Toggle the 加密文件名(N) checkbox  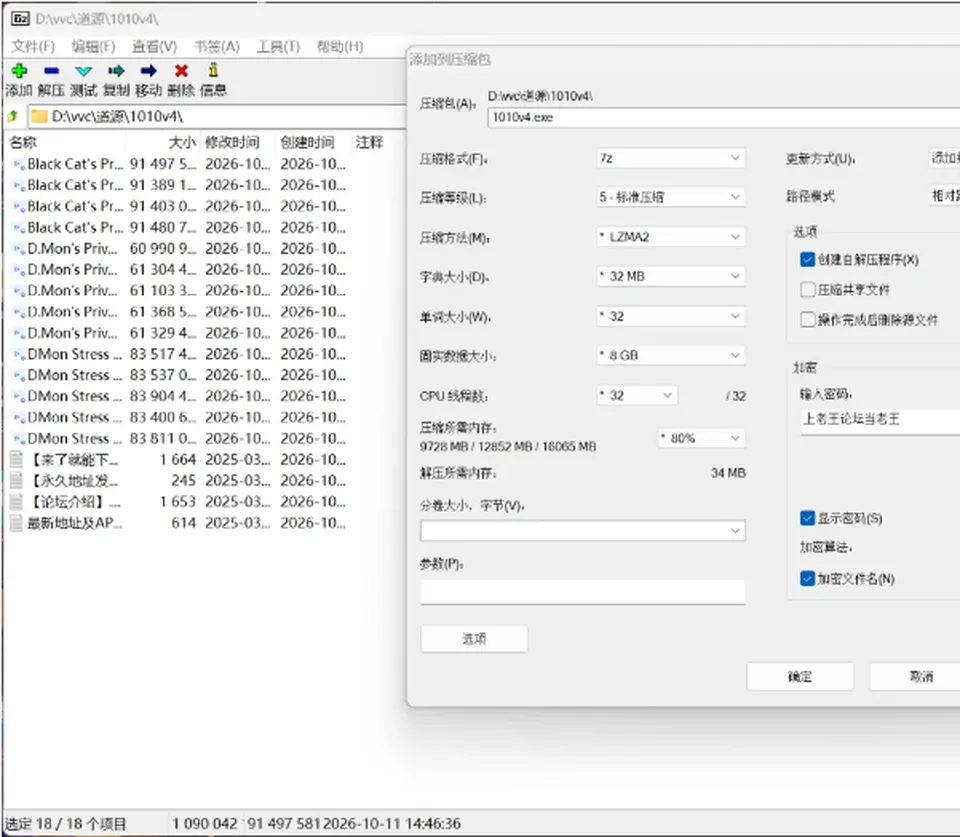coord(808,579)
